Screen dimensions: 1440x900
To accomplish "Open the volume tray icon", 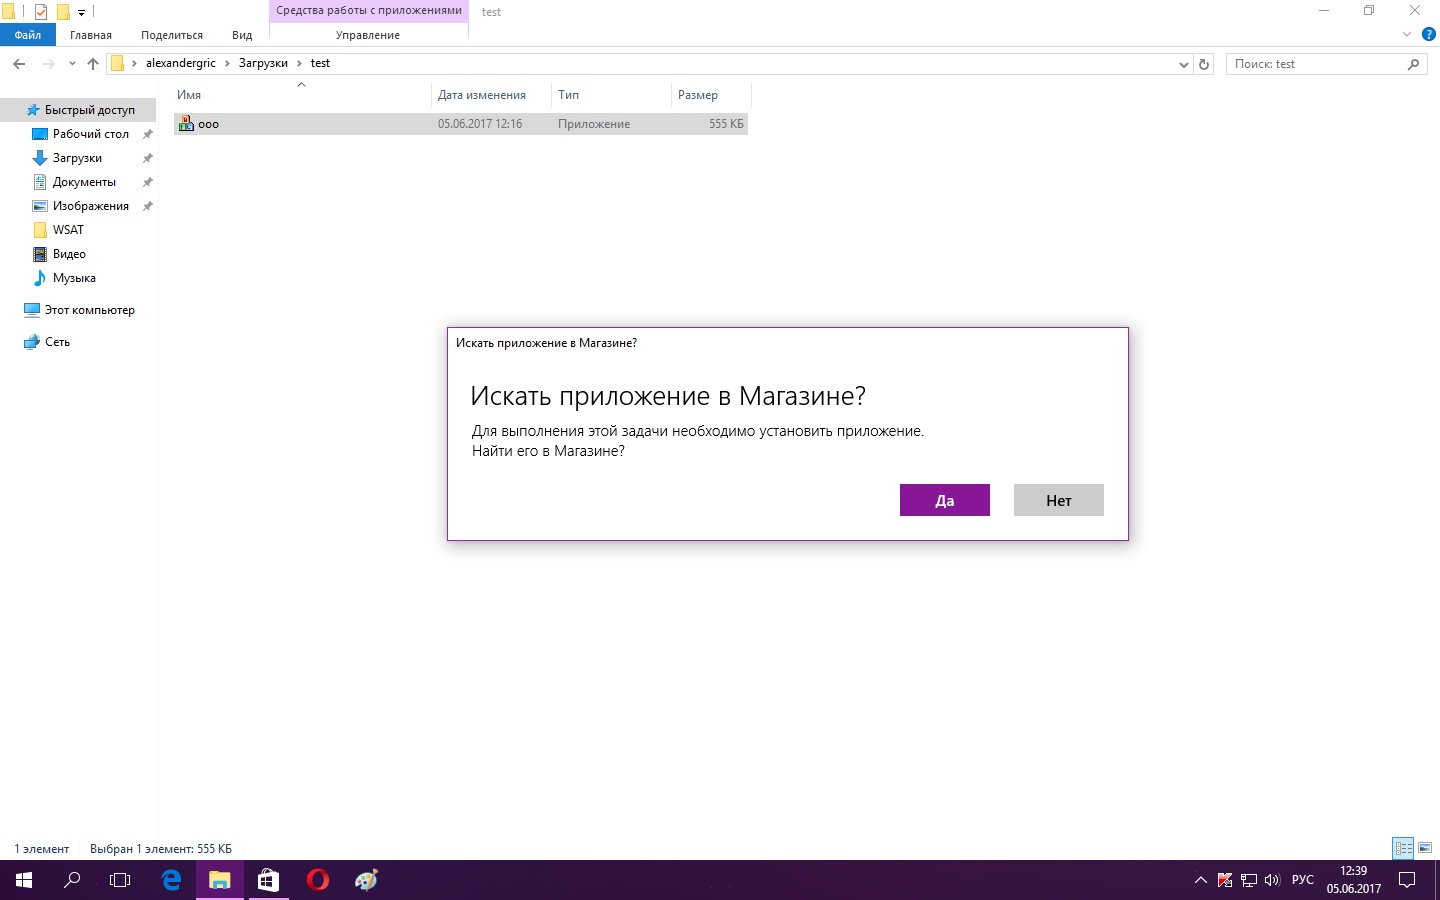I will [x=1272, y=880].
